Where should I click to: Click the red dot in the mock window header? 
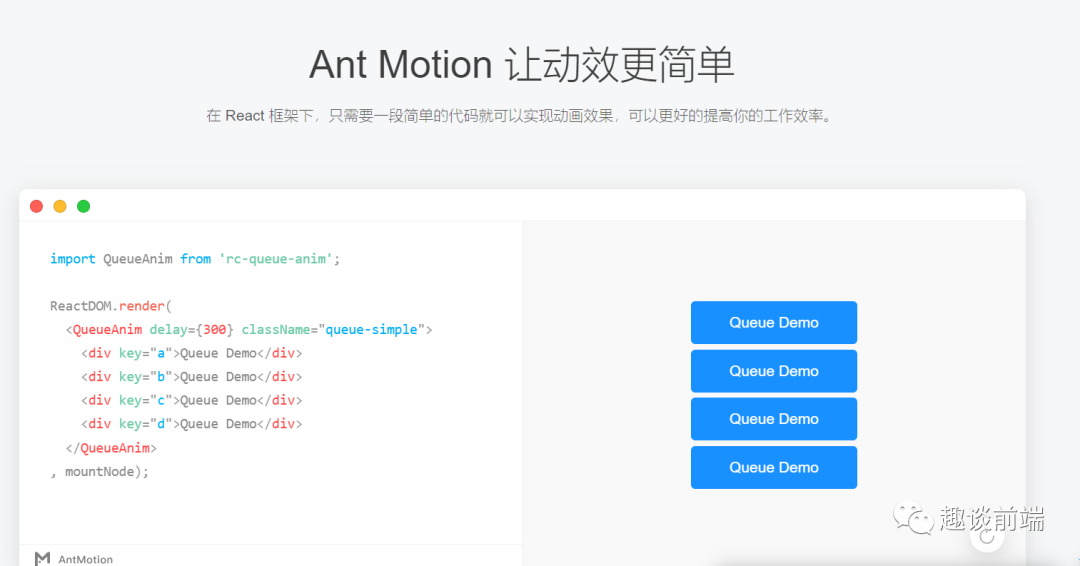point(37,207)
